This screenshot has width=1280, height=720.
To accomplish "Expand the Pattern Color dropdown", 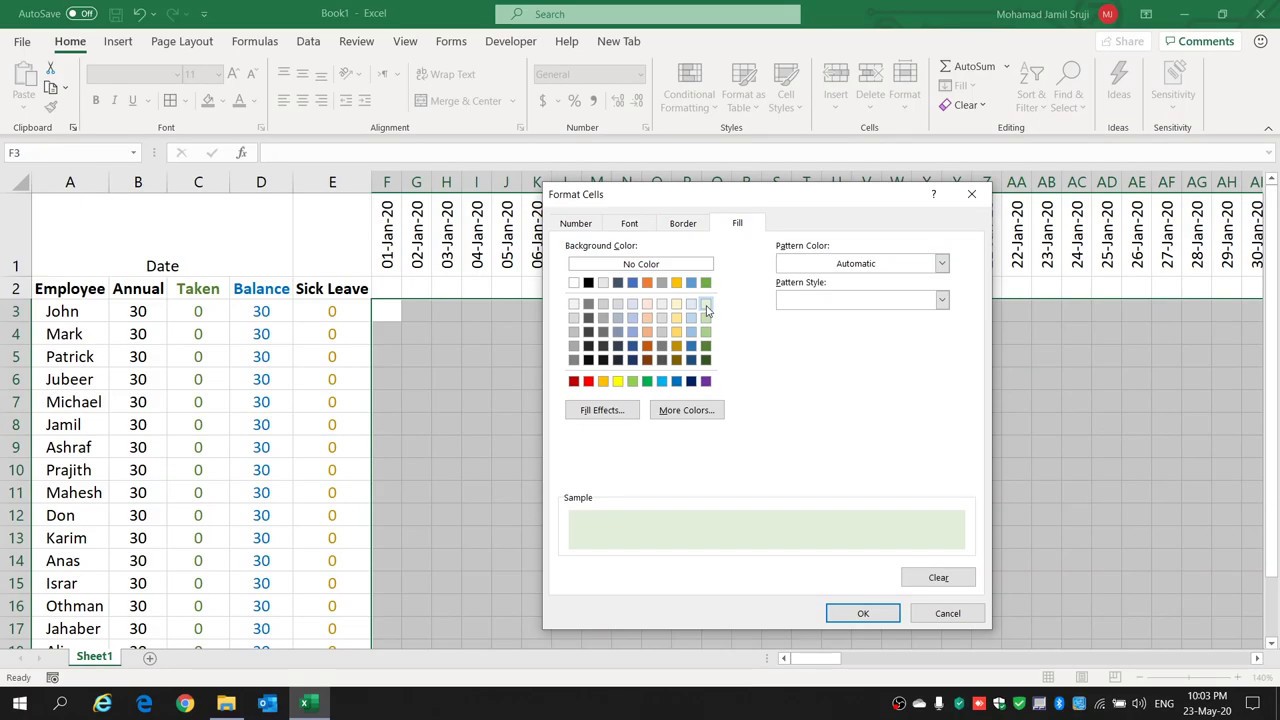I will 941,263.
